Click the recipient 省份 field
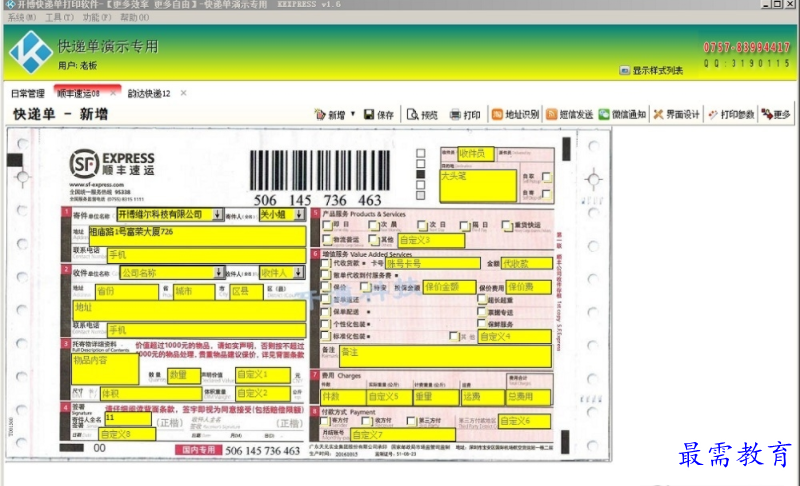Viewport: 800px width, 486px height. click(x=127, y=292)
